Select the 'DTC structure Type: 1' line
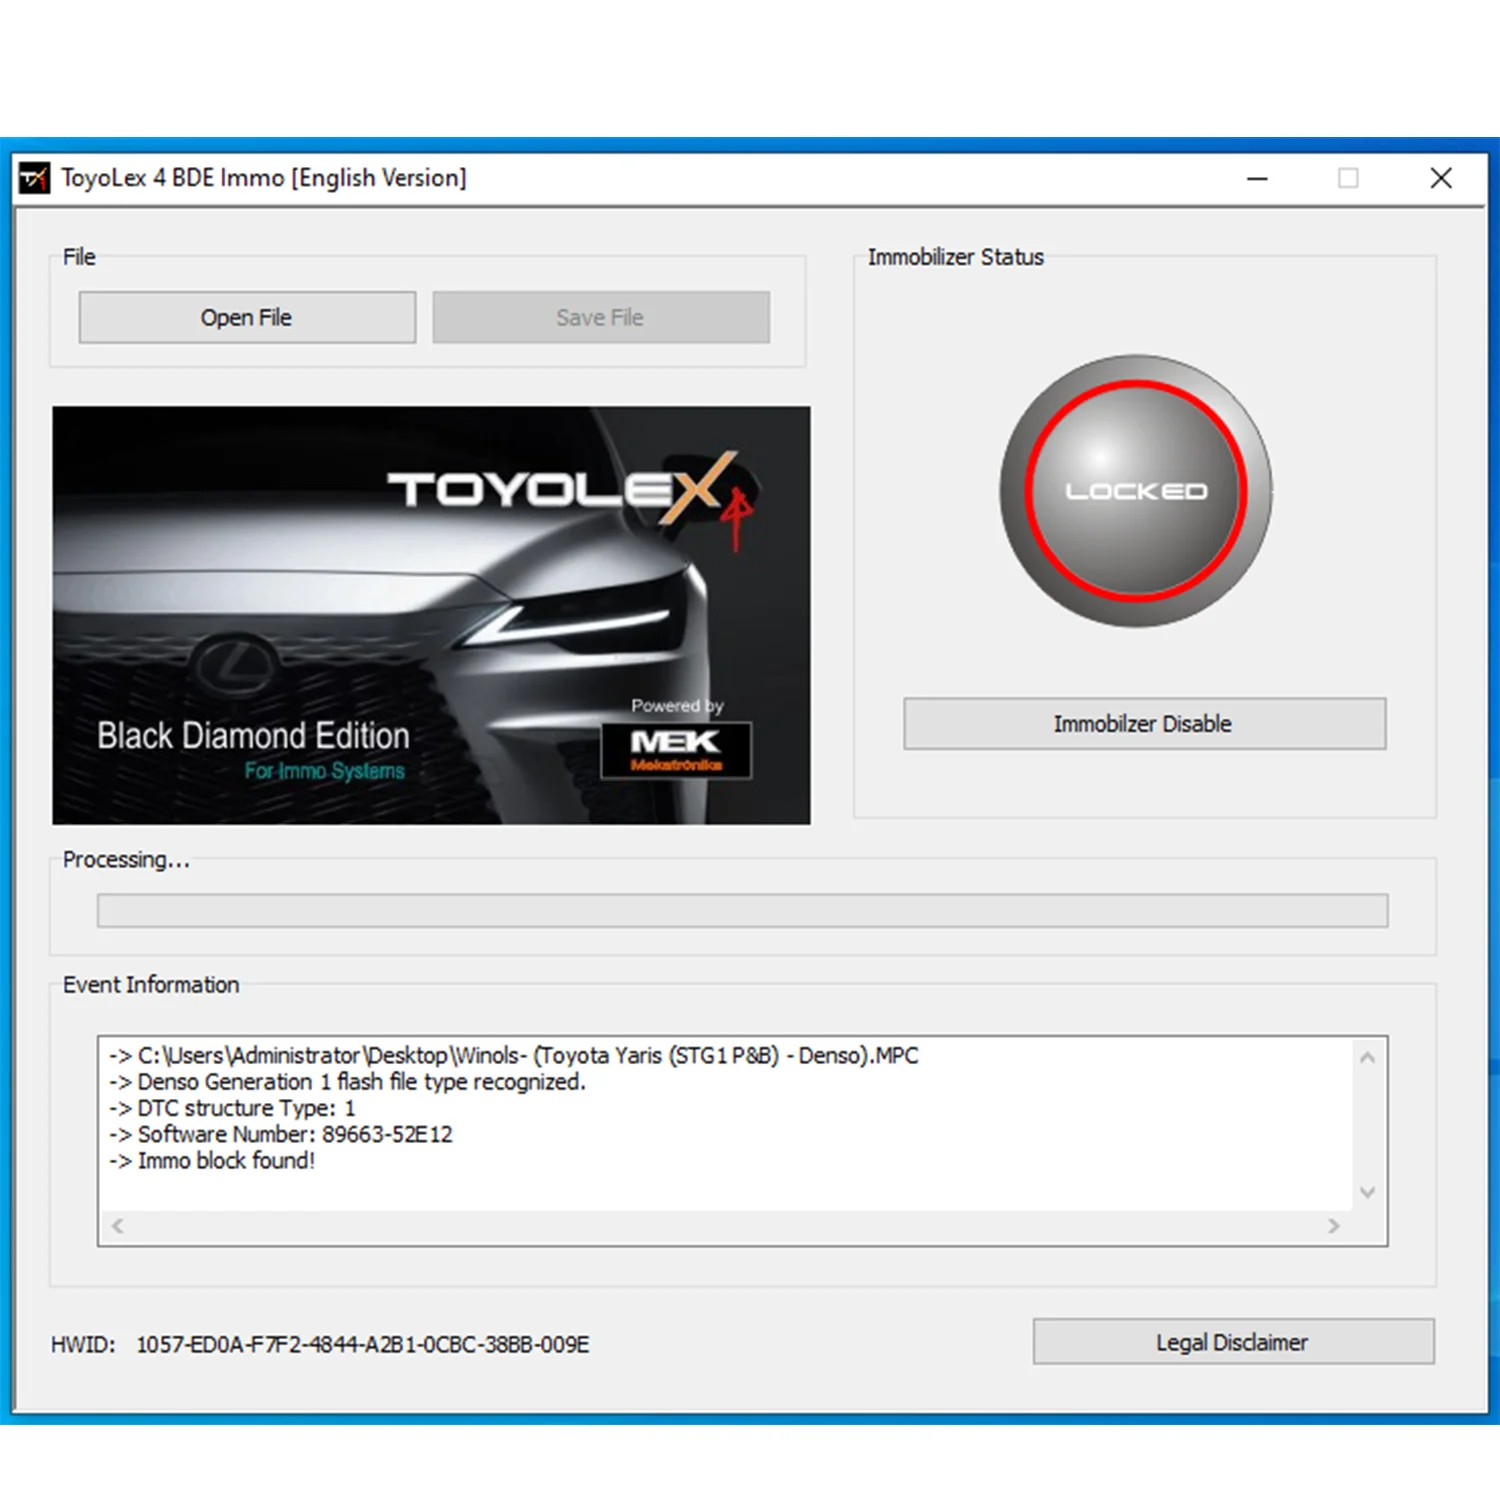The image size is (1500, 1500). click(232, 1108)
